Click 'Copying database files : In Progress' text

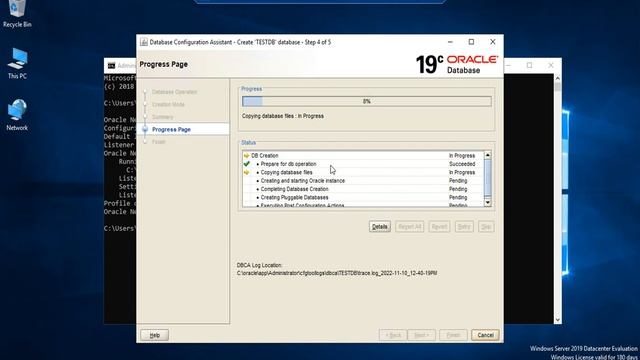282,116
